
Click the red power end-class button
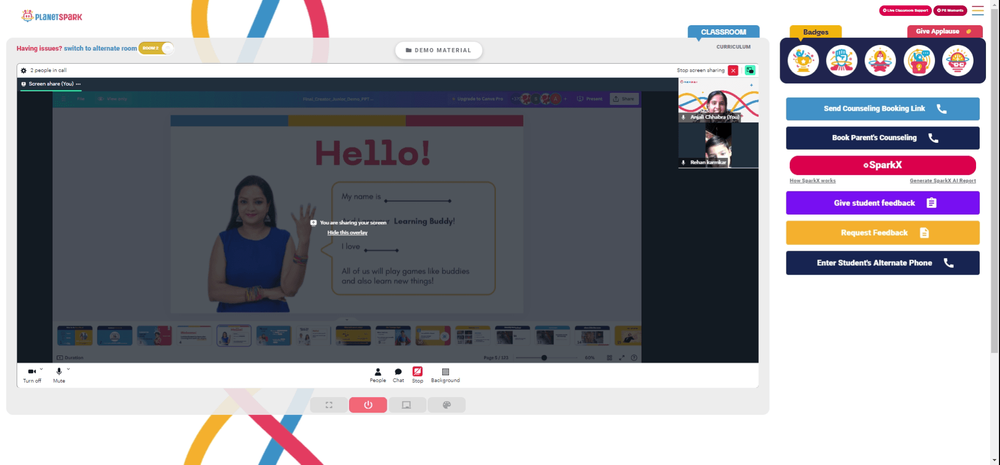coord(368,405)
